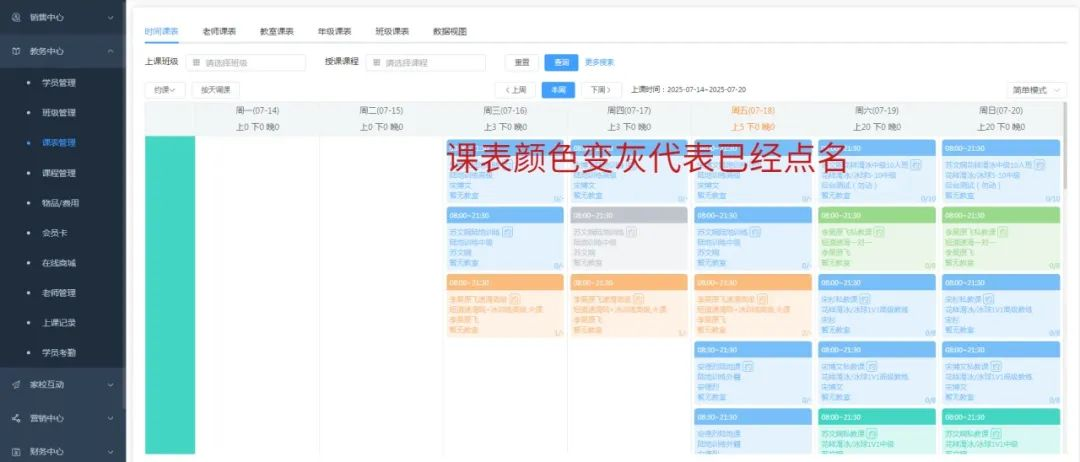Click copy icon on Wednesday's orange course card
This screenshot has width=1080, height=462.
coord(515,298)
